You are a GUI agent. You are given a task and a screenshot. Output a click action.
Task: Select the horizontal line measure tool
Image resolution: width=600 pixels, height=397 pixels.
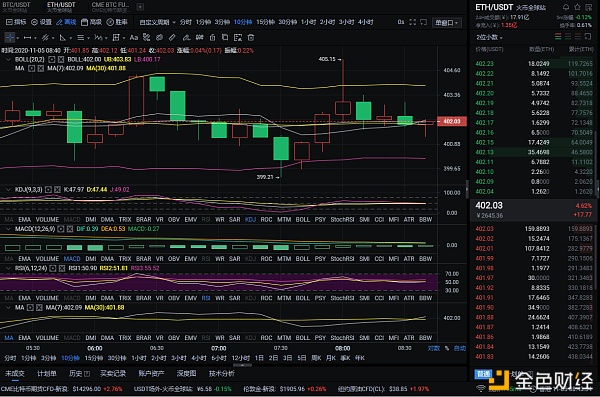pos(27,38)
